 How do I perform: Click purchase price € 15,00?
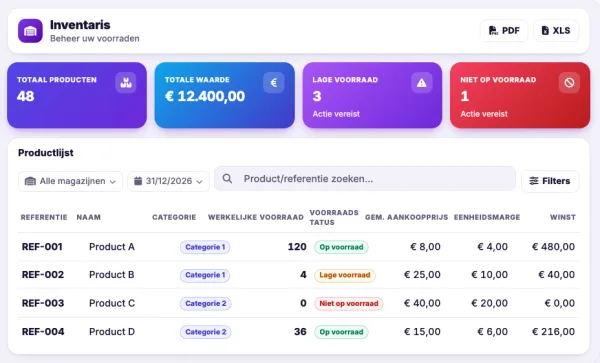click(x=422, y=332)
